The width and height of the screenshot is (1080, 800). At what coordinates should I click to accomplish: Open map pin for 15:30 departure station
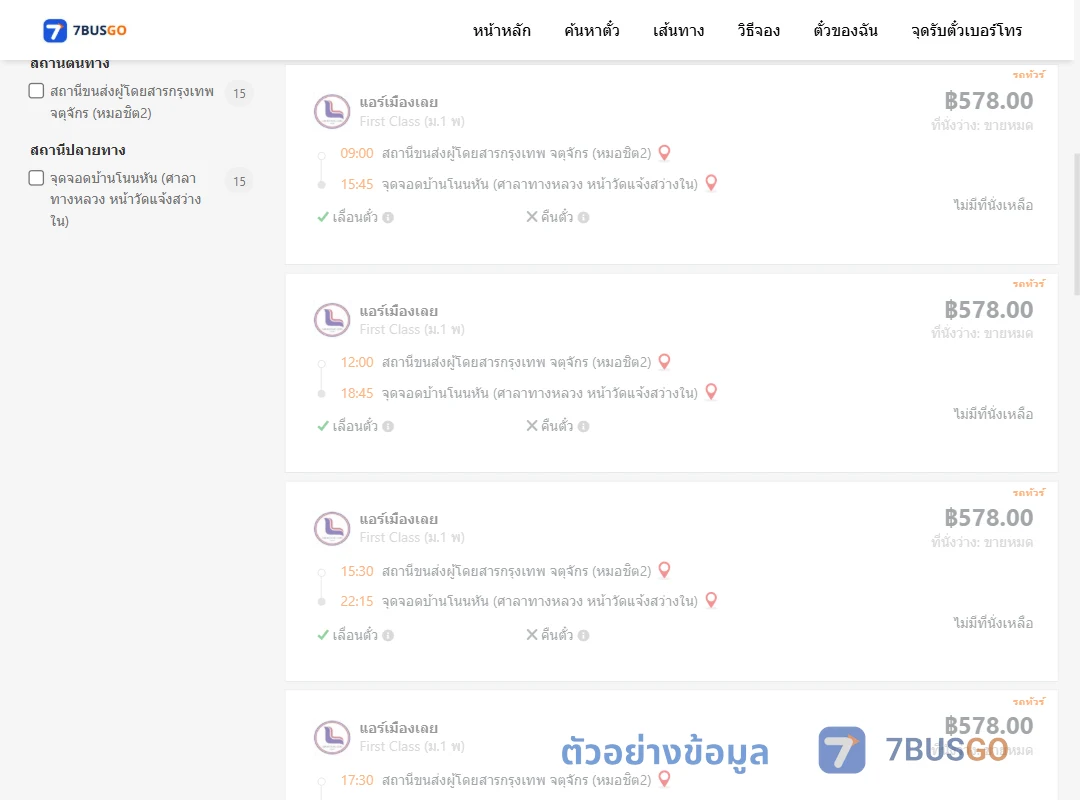[x=665, y=571]
